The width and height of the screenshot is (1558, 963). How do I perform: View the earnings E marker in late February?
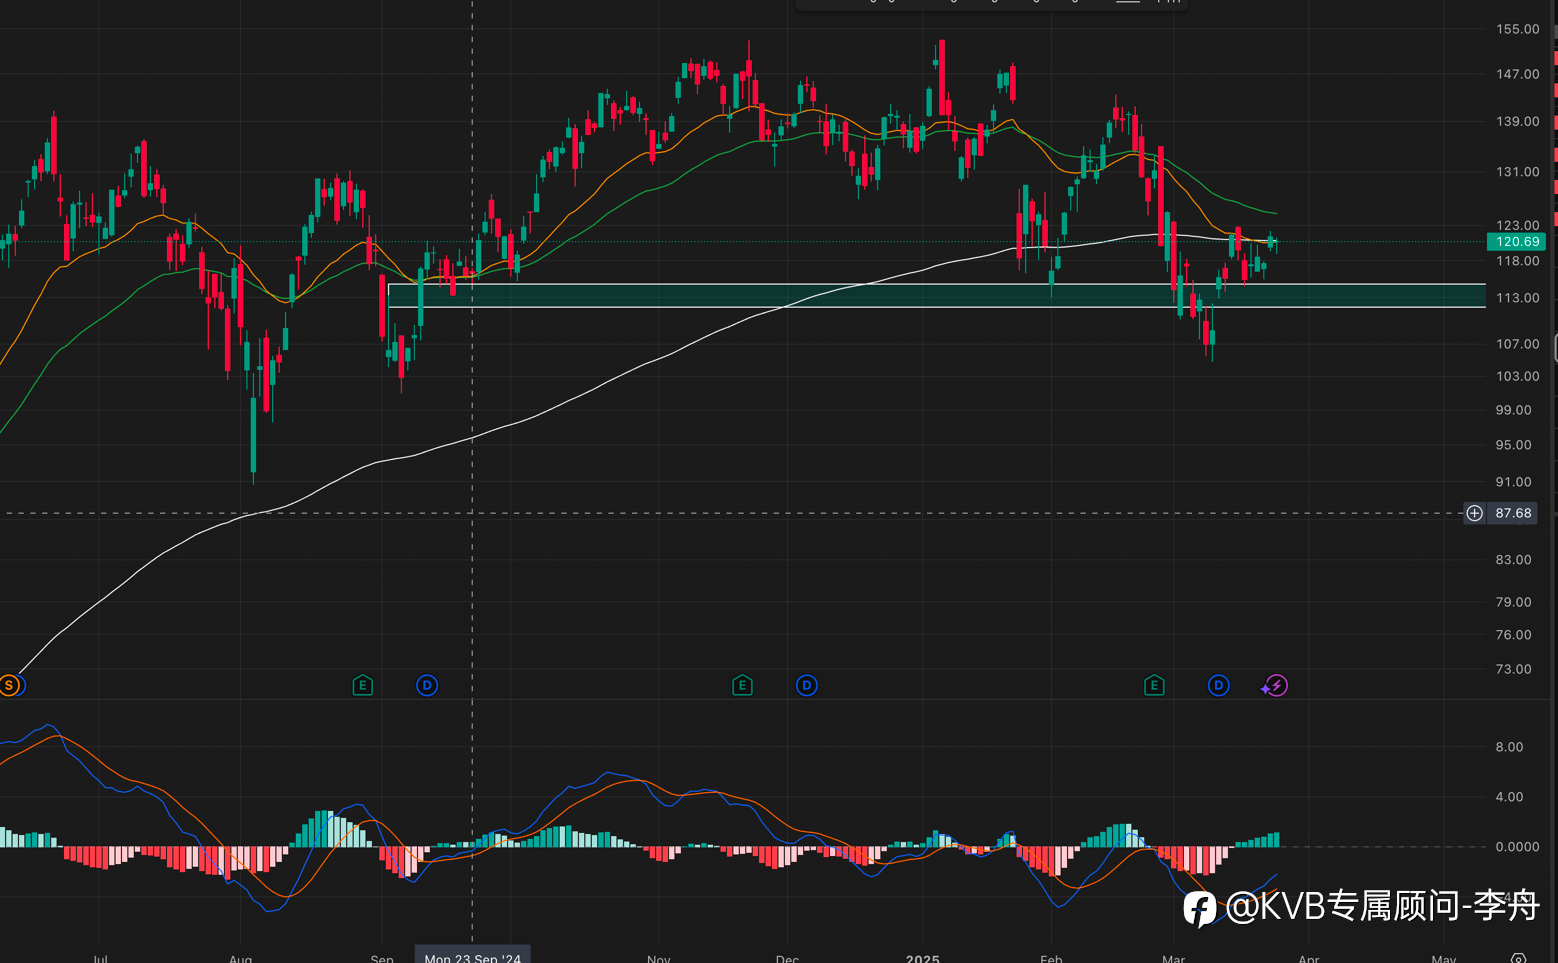[1154, 685]
